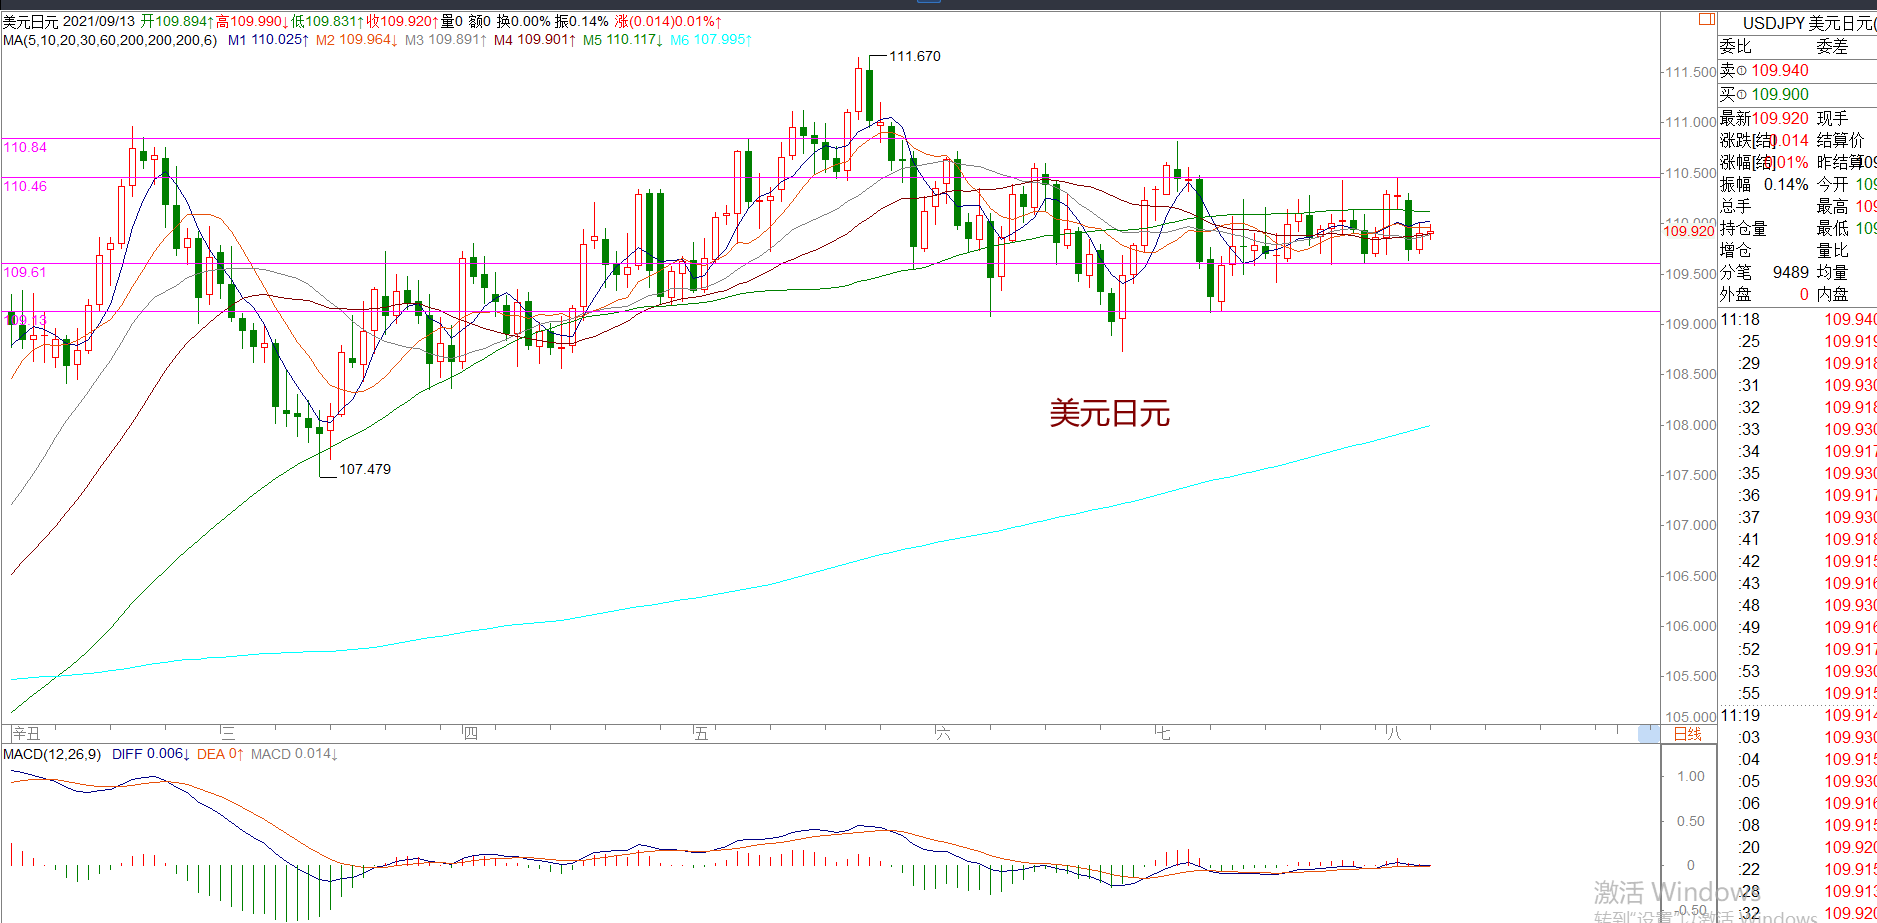Click the 111.670 high price label

tap(915, 56)
